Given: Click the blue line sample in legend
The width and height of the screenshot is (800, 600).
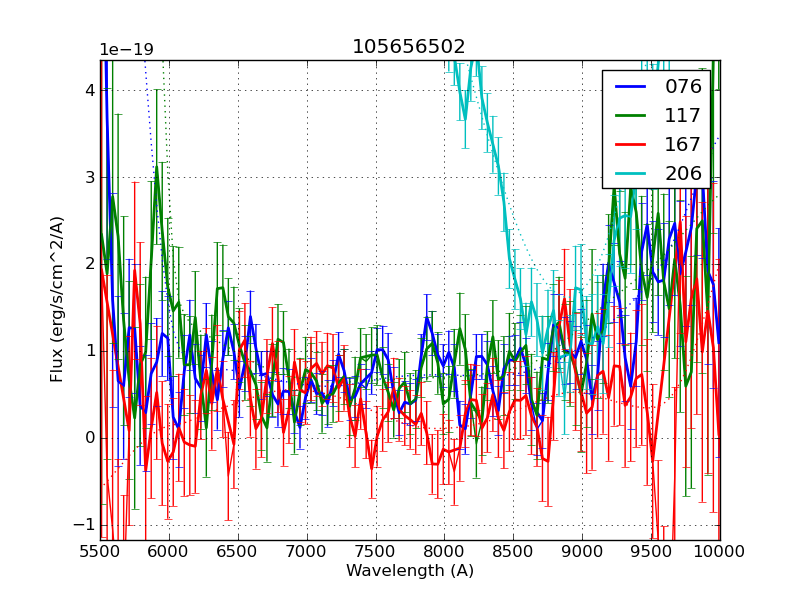Looking at the screenshot, I should 630,86.
